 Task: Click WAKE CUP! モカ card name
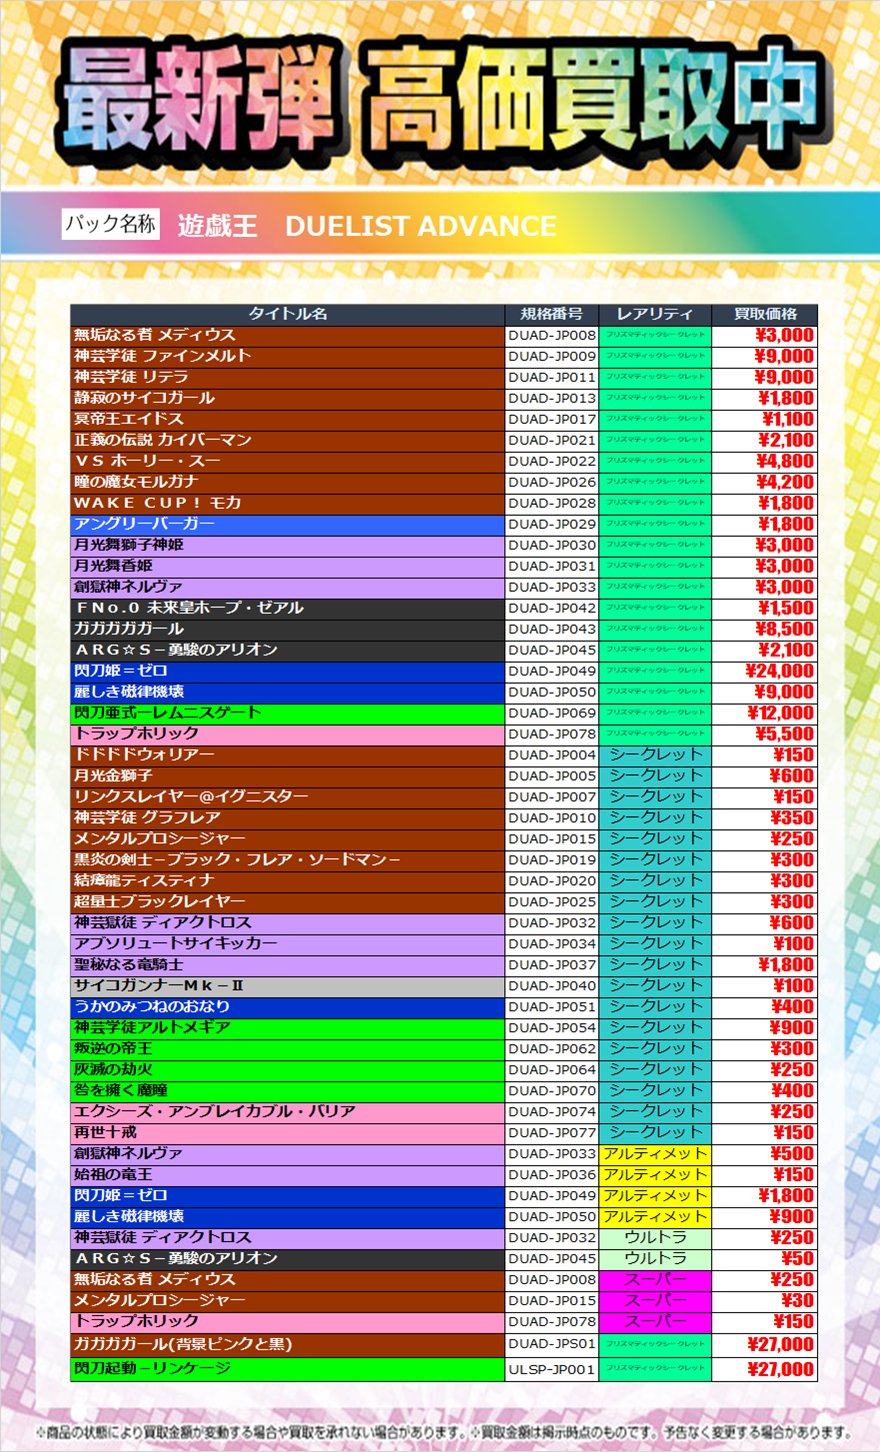(157, 503)
